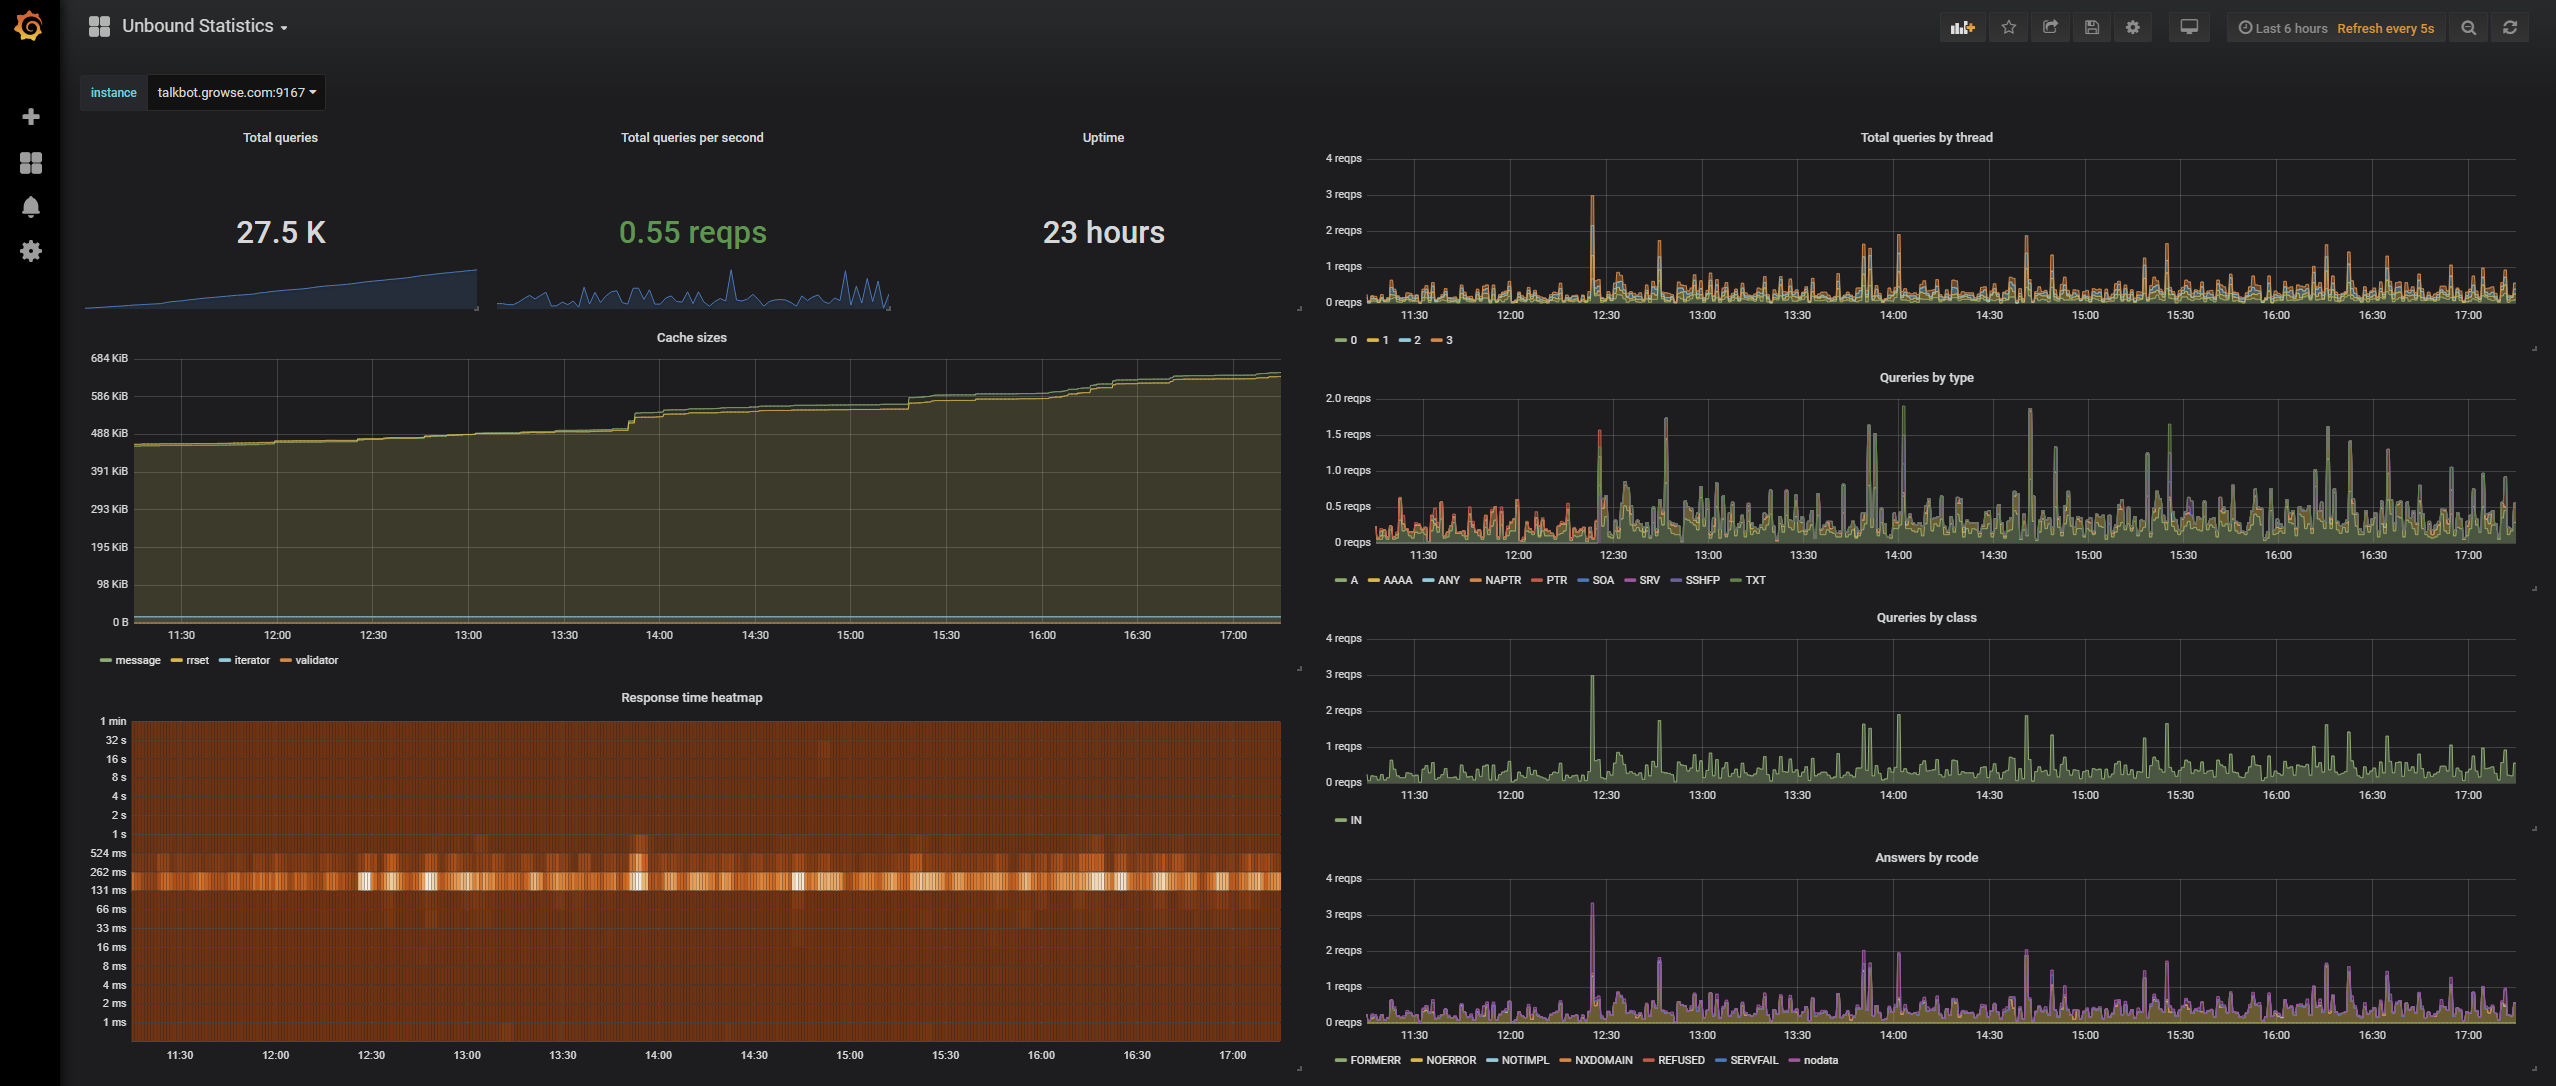The width and height of the screenshot is (2556, 1086).
Task: Zoom out time range with magnifier icon
Action: point(2468,28)
